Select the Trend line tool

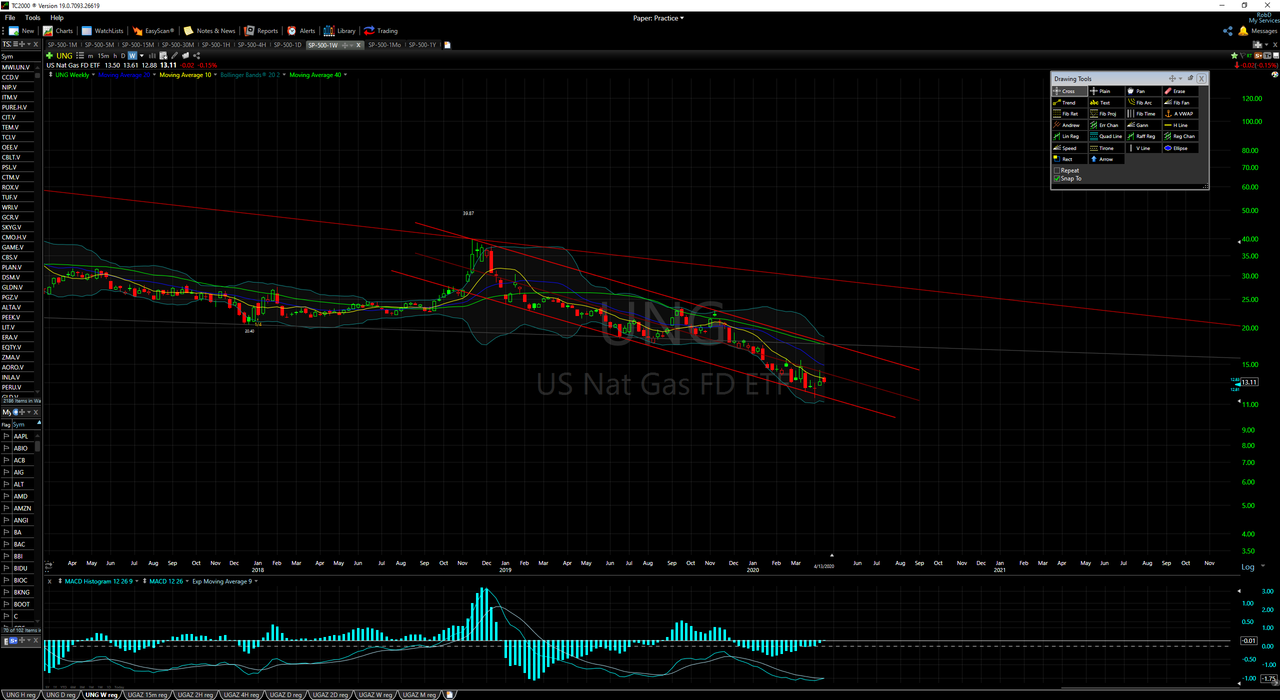click(x=1068, y=102)
